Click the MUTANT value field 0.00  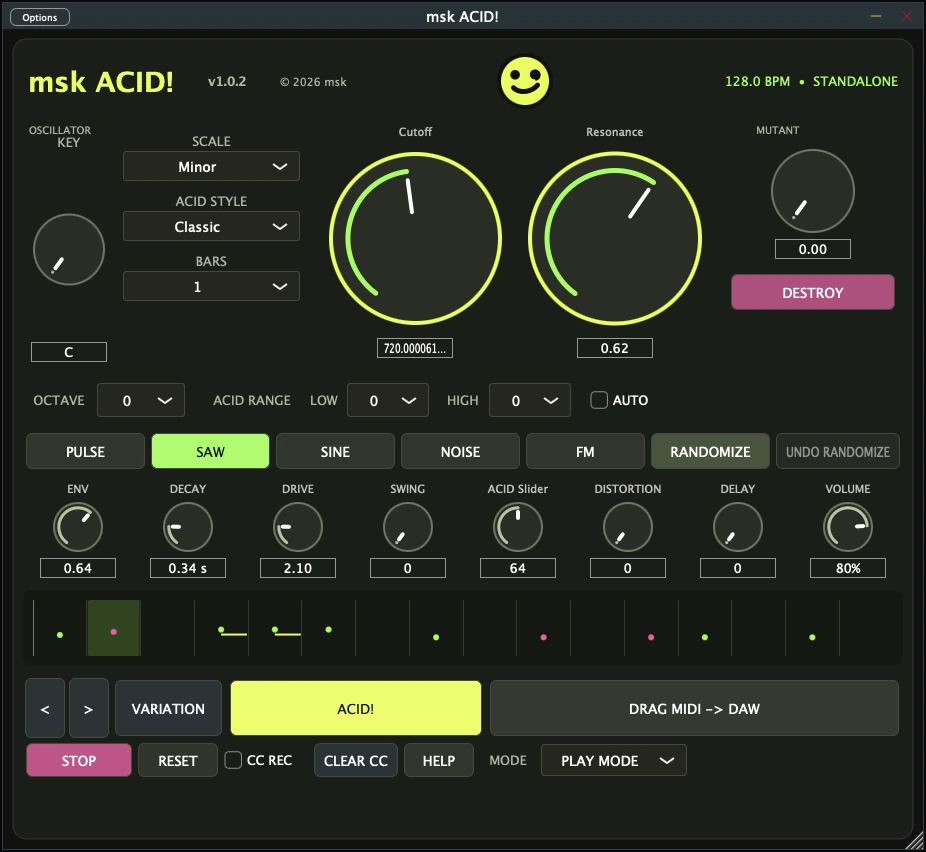[x=813, y=249]
